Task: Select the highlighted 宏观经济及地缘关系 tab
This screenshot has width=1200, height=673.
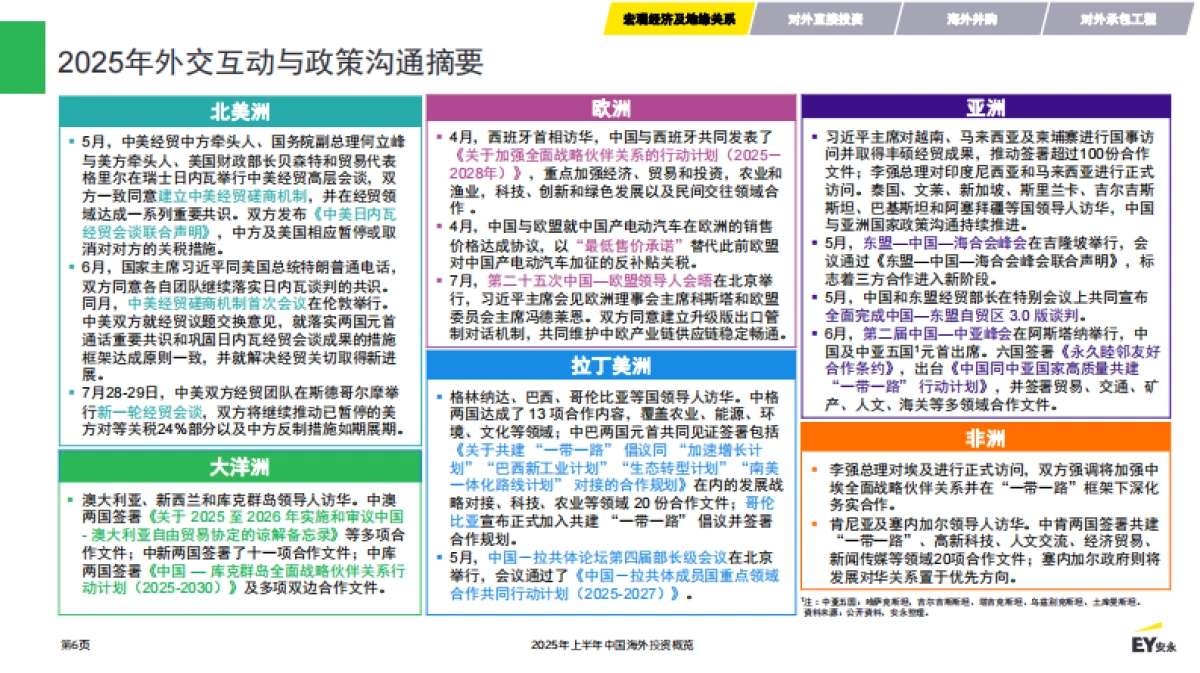Action: [x=682, y=16]
